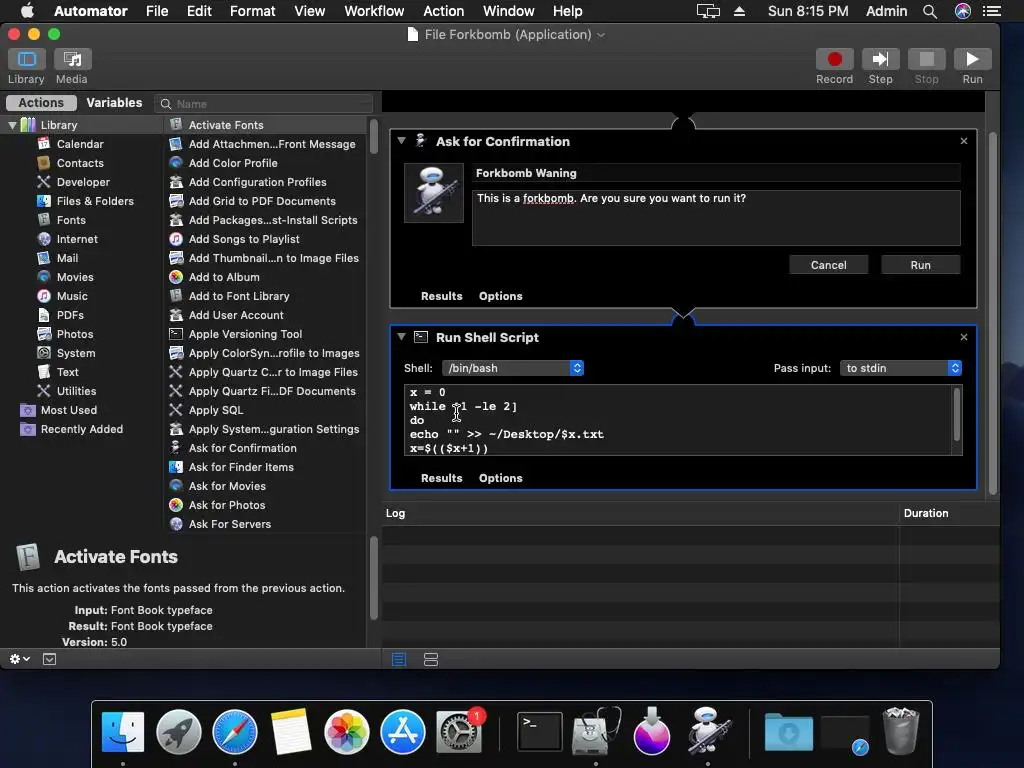Select System category in Library
The height and width of the screenshot is (768, 1024).
(x=76, y=353)
